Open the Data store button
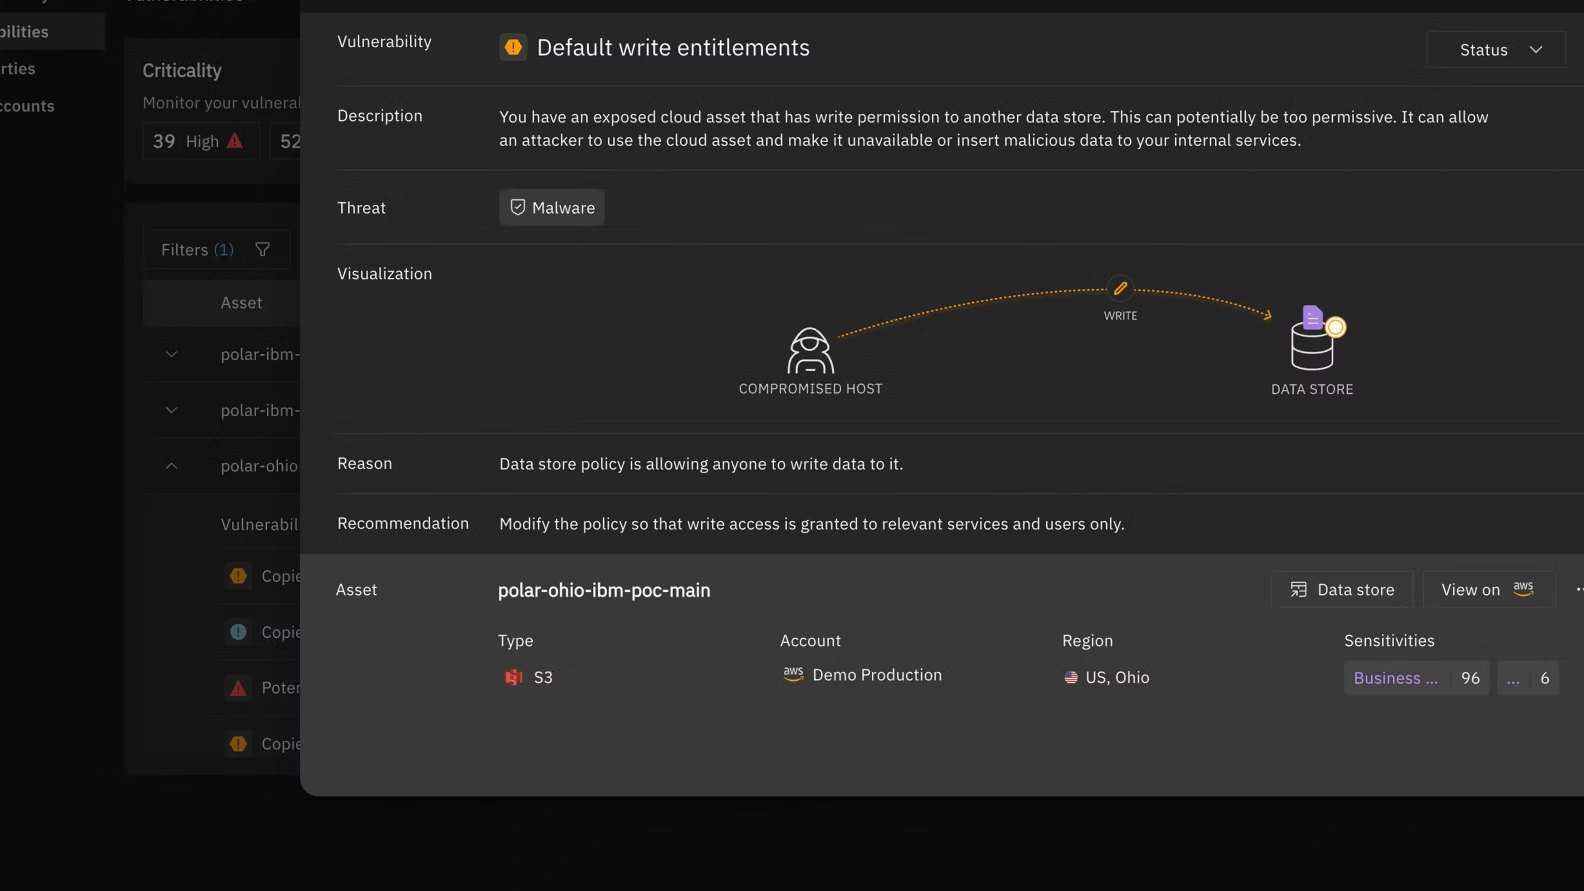The height and width of the screenshot is (891, 1584). point(1342,590)
